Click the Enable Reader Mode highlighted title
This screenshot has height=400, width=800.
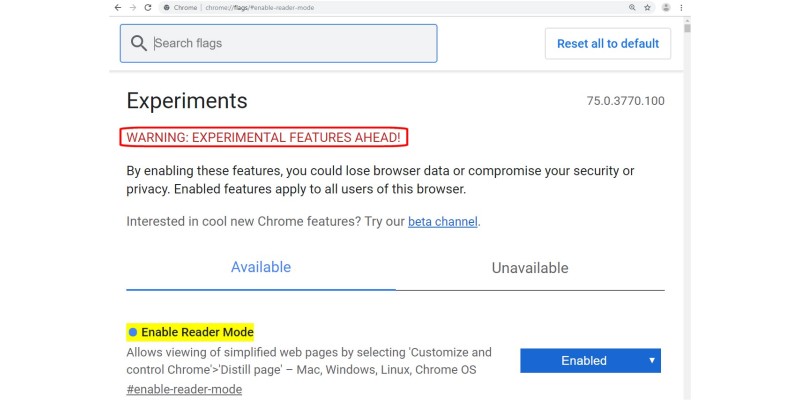[197, 332]
